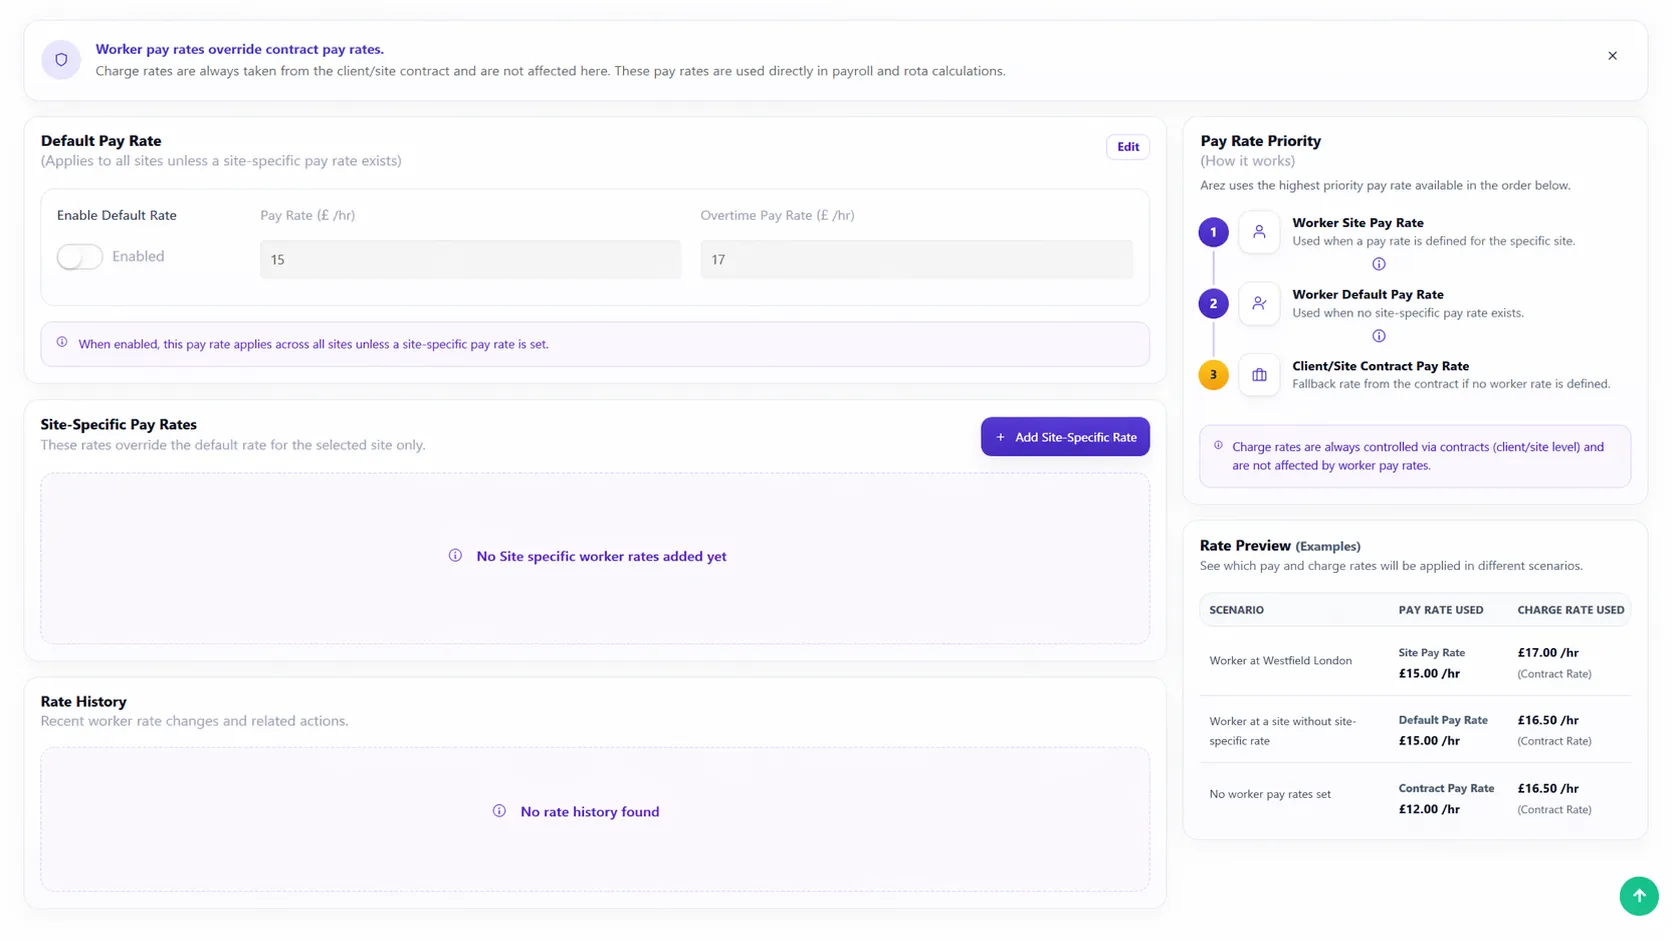Screen dimensions: 1672x941
Task: Dismiss the worker pay rates banner
Action: (1612, 56)
